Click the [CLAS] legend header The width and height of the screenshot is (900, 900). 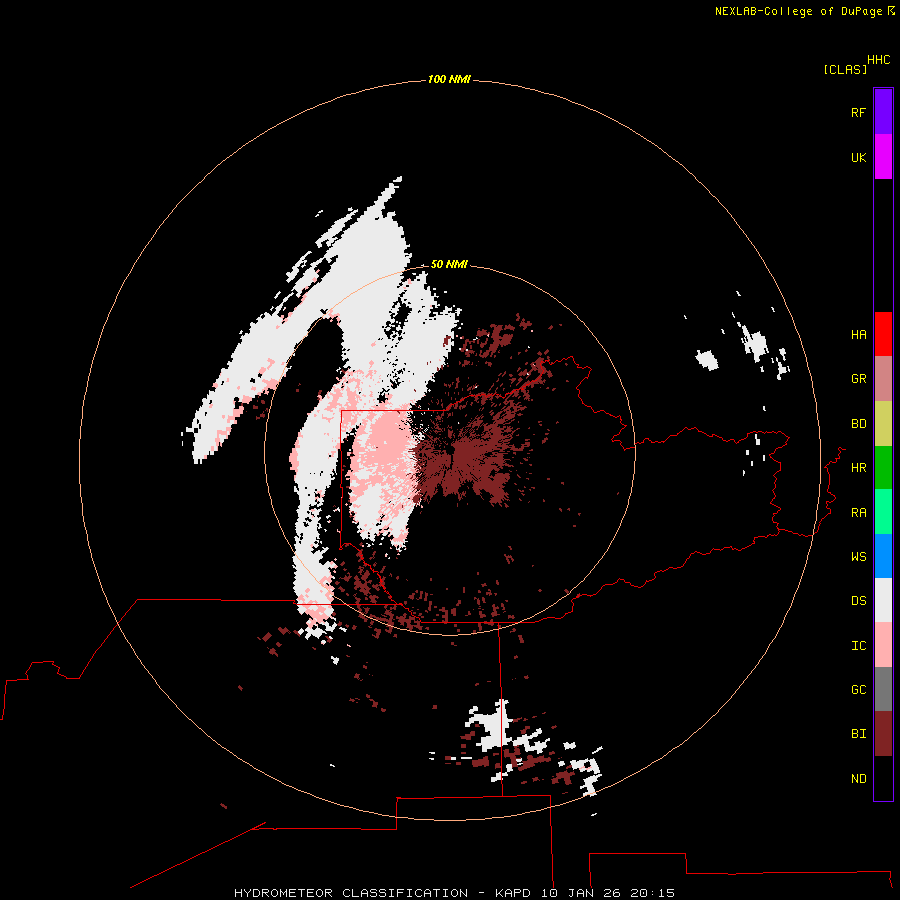click(x=845, y=69)
